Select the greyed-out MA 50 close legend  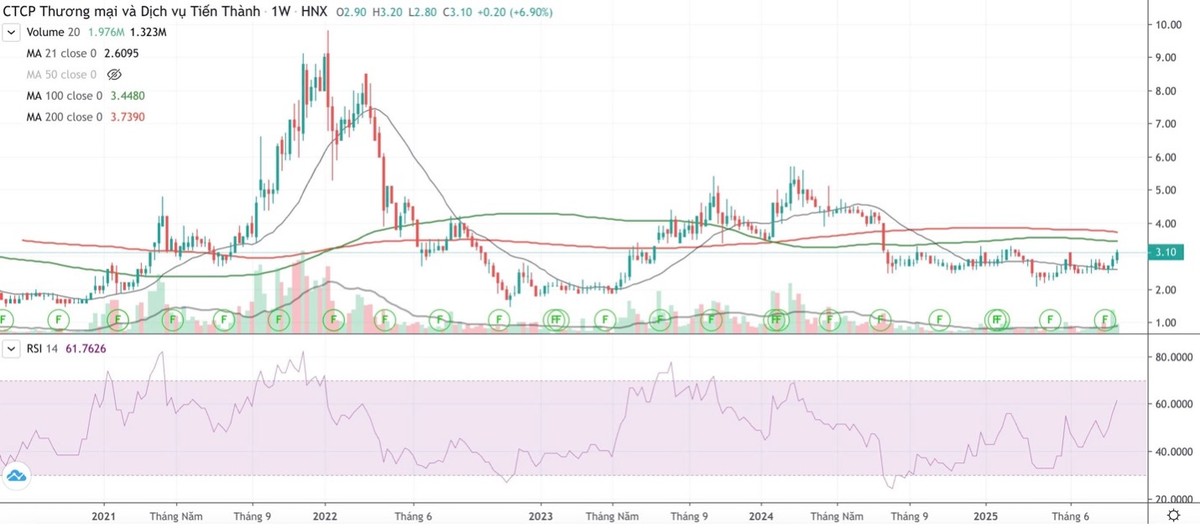click(60, 74)
